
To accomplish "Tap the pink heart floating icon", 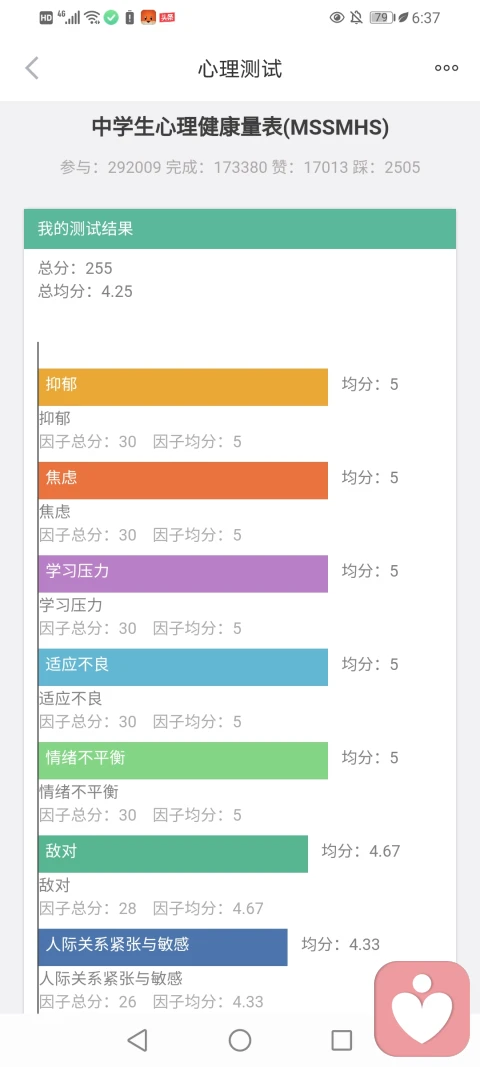I will 422,1008.
